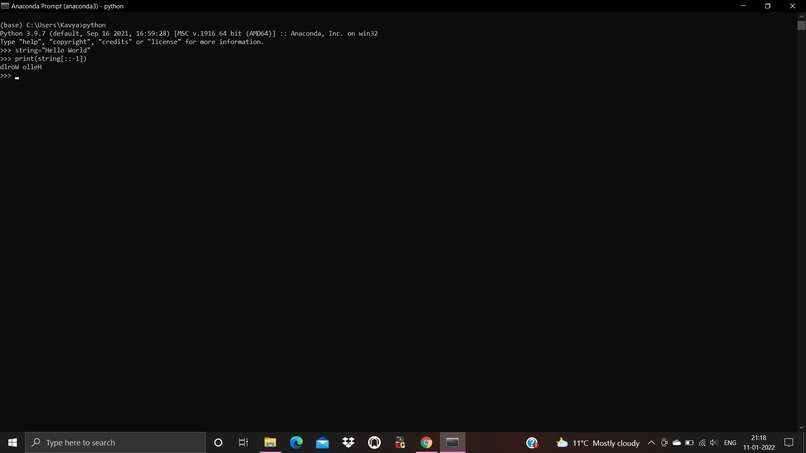Check battery status tray icon

(689, 443)
